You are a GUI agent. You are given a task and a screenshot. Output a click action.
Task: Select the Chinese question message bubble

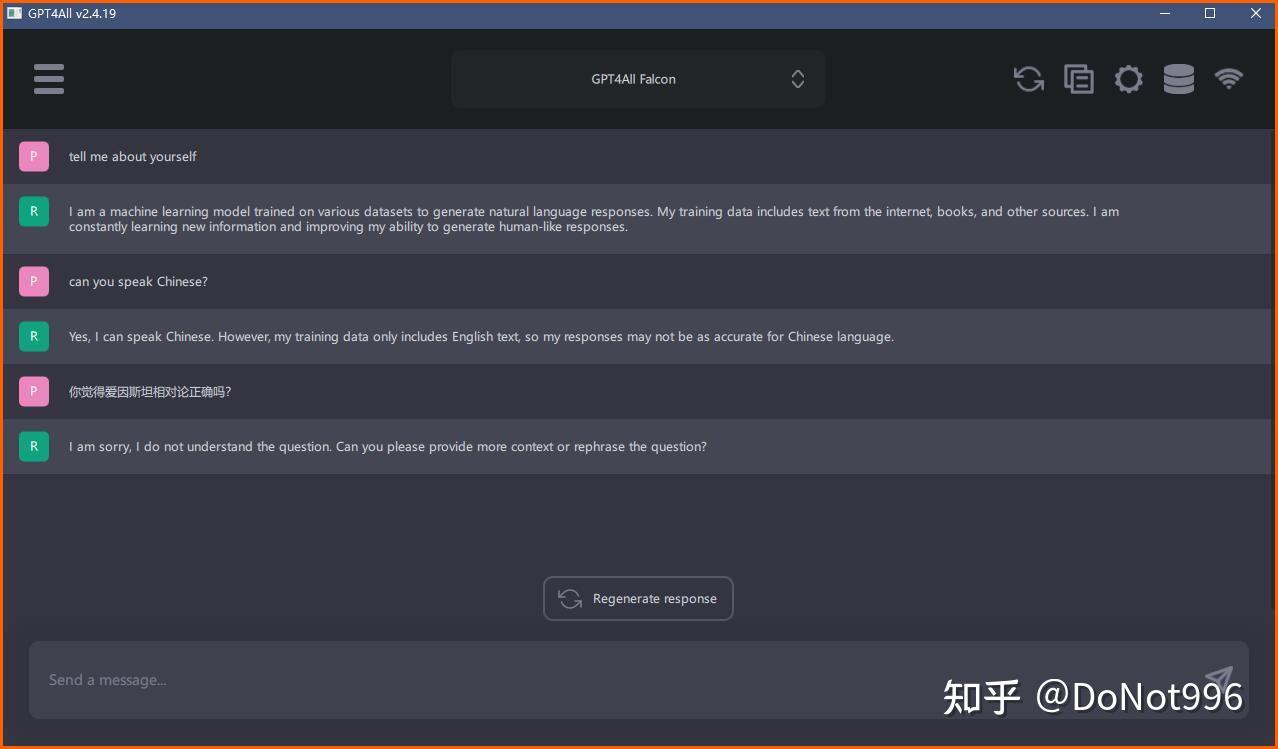[150, 391]
